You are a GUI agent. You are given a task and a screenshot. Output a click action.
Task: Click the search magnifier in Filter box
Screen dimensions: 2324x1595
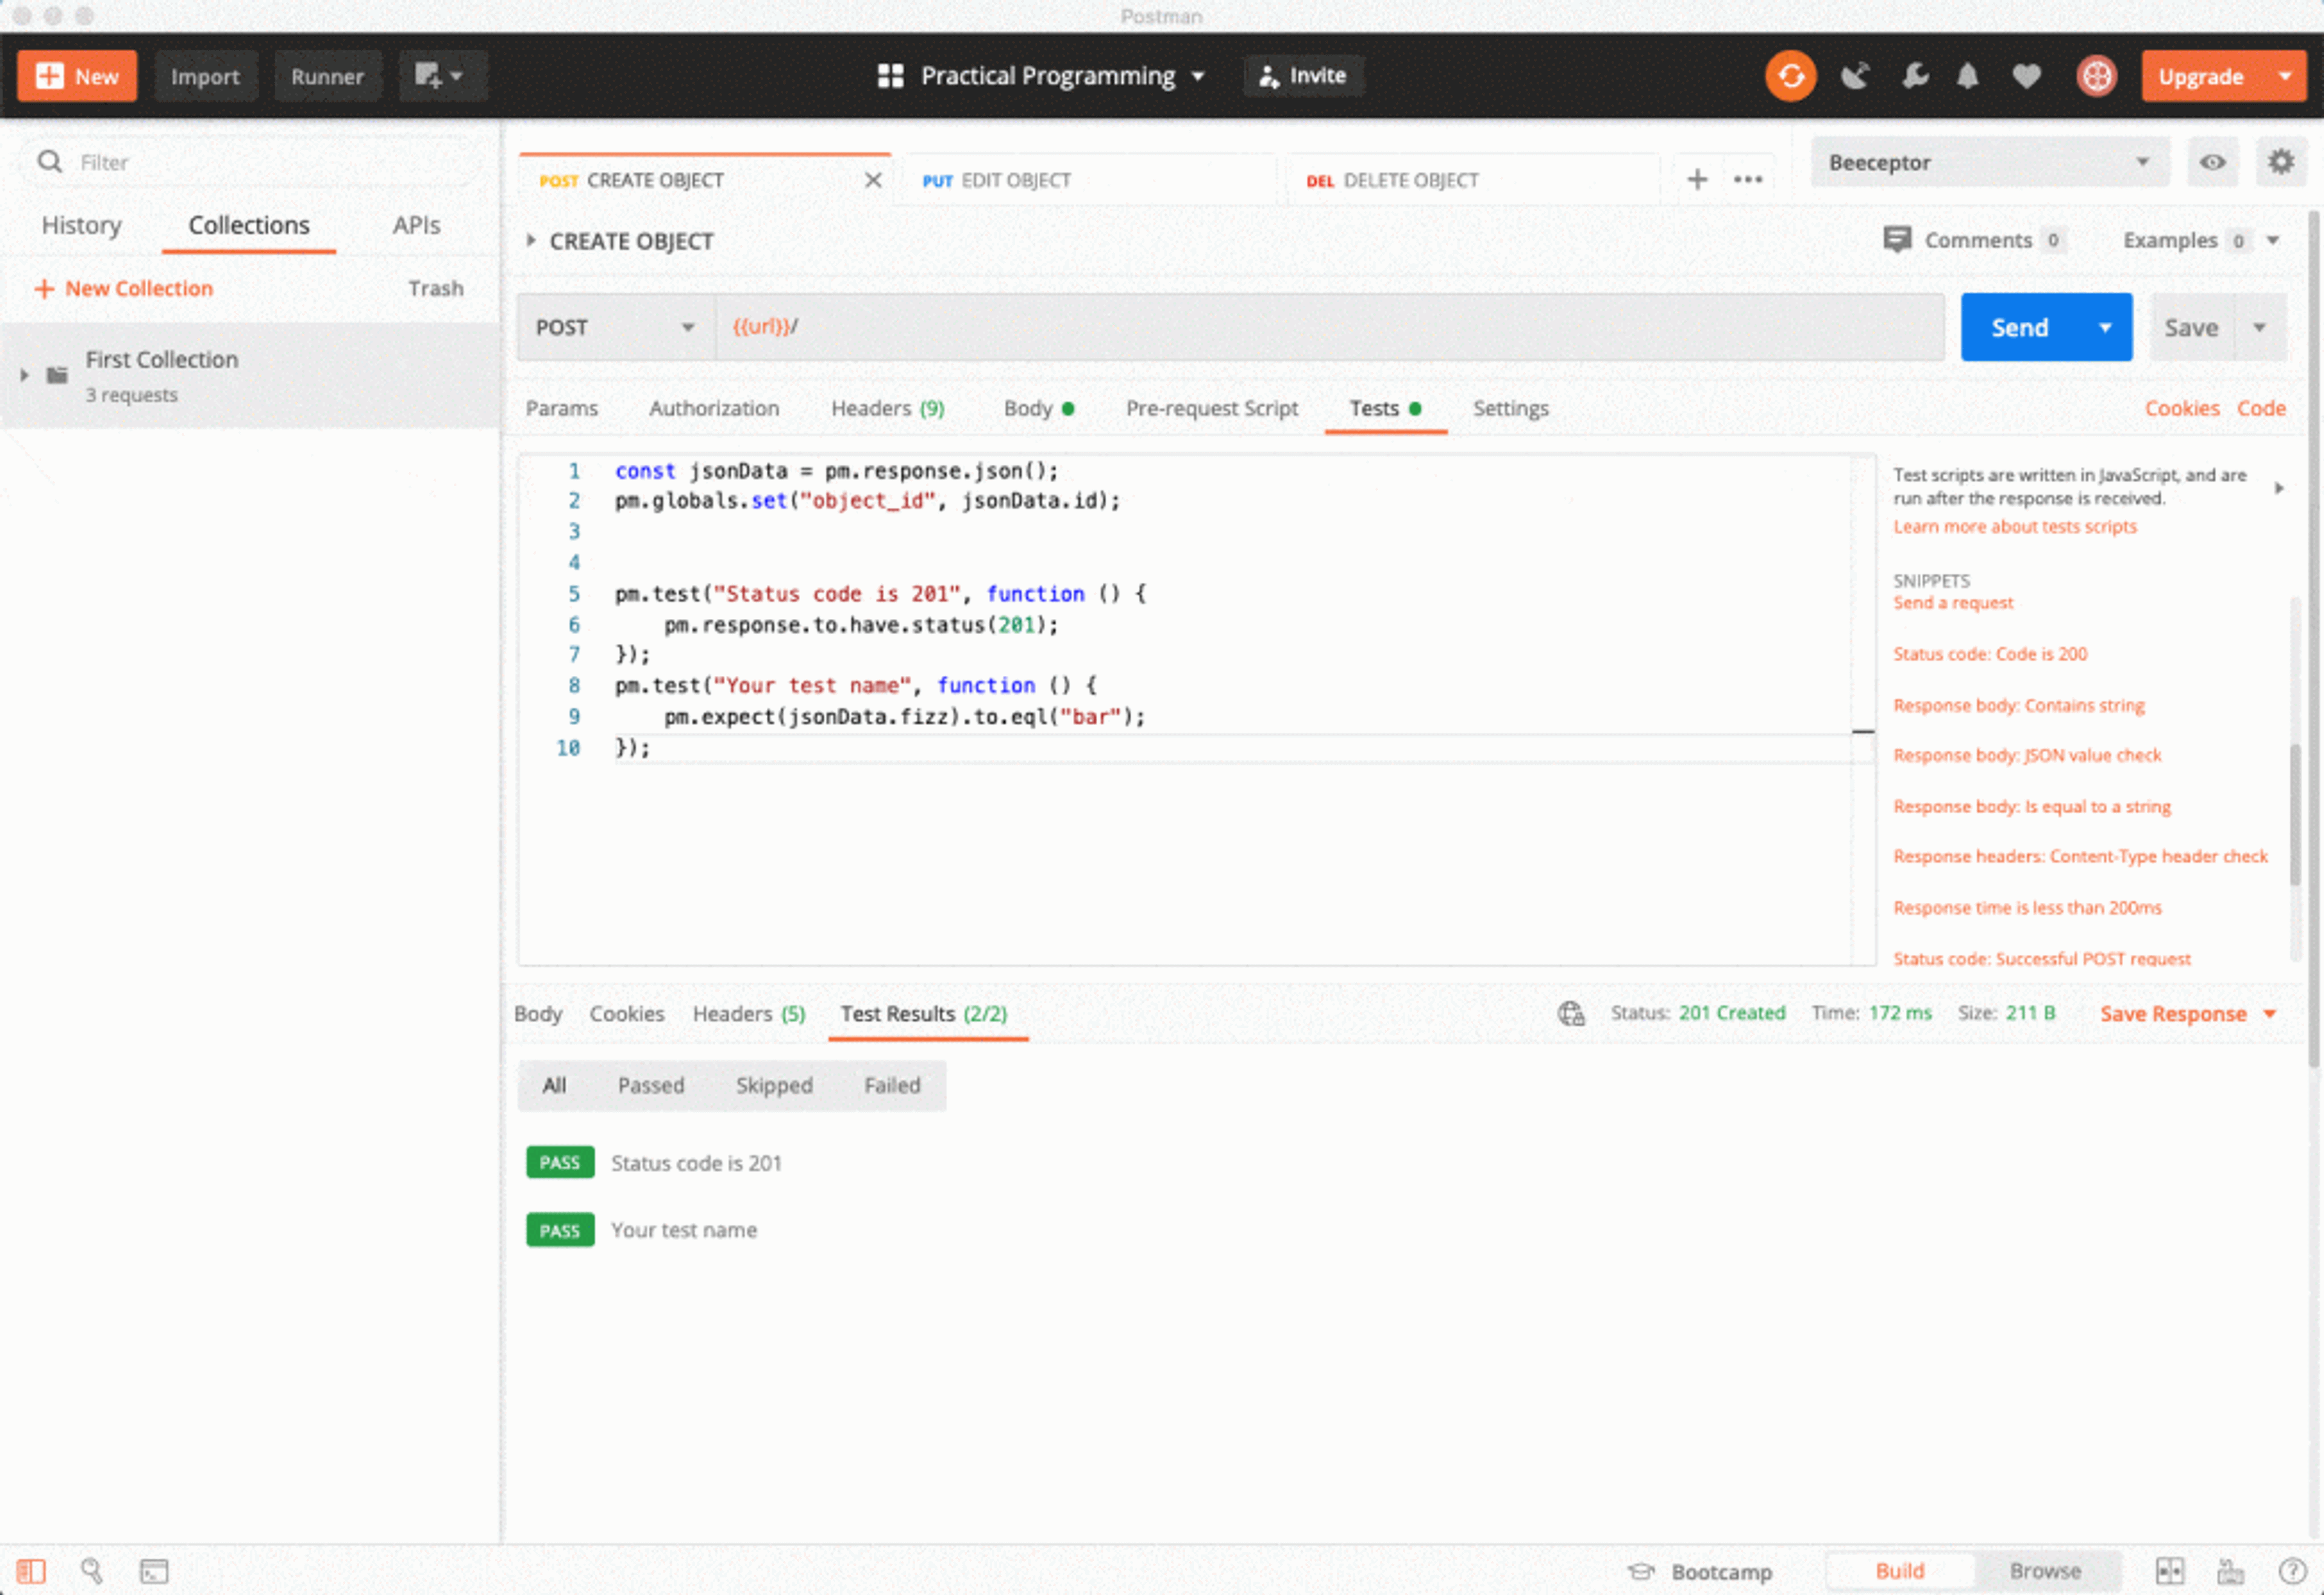tap(49, 162)
